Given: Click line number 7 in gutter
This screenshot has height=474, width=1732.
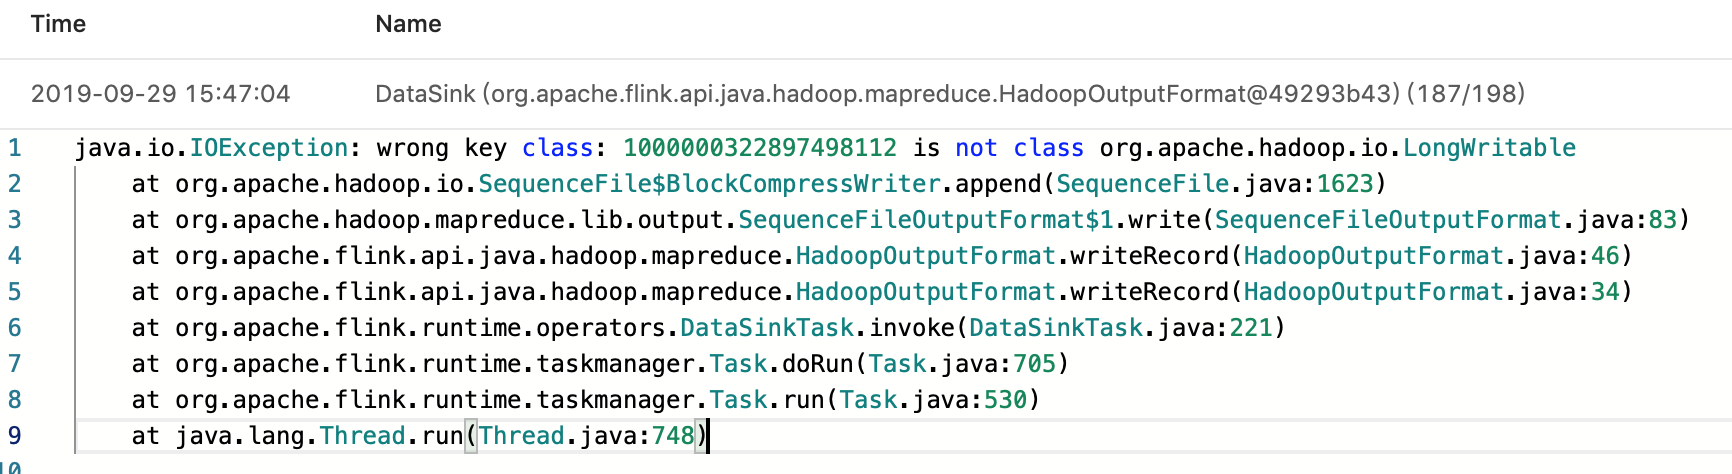Looking at the screenshot, I should pos(14,364).
